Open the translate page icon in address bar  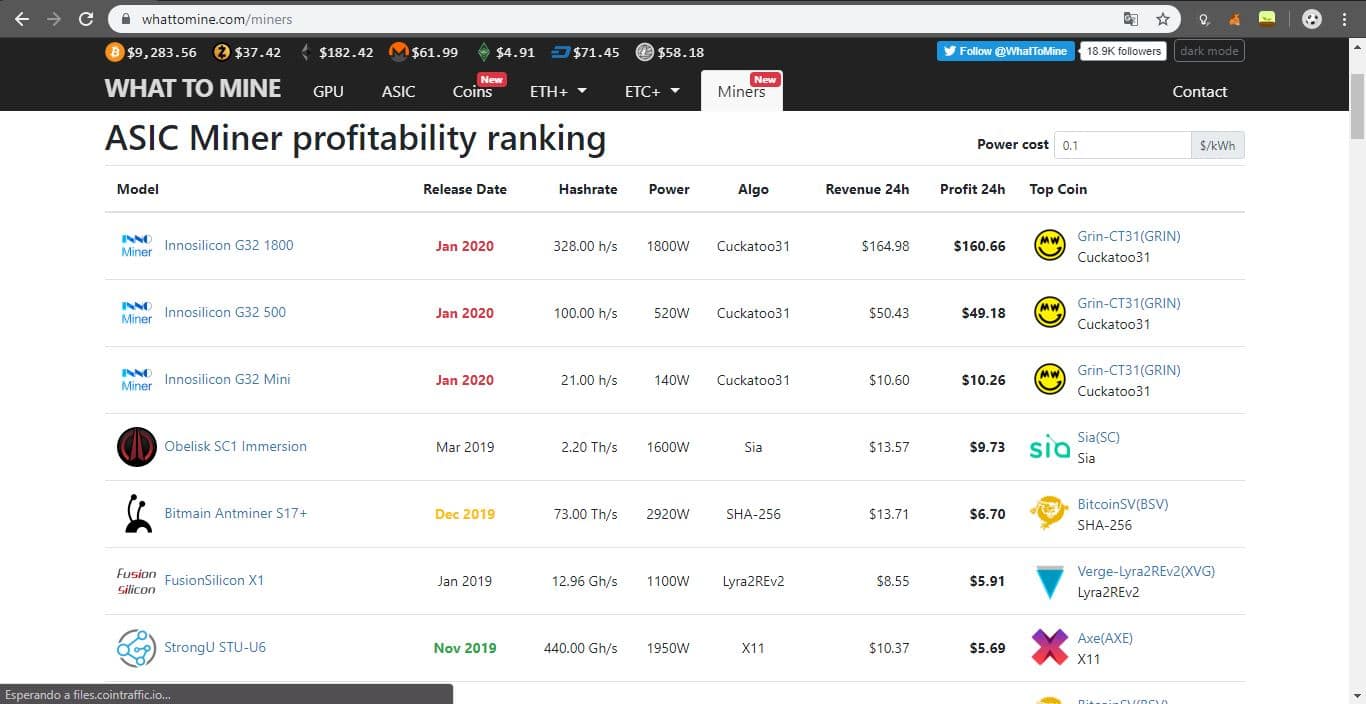[x=1131, y=19]
